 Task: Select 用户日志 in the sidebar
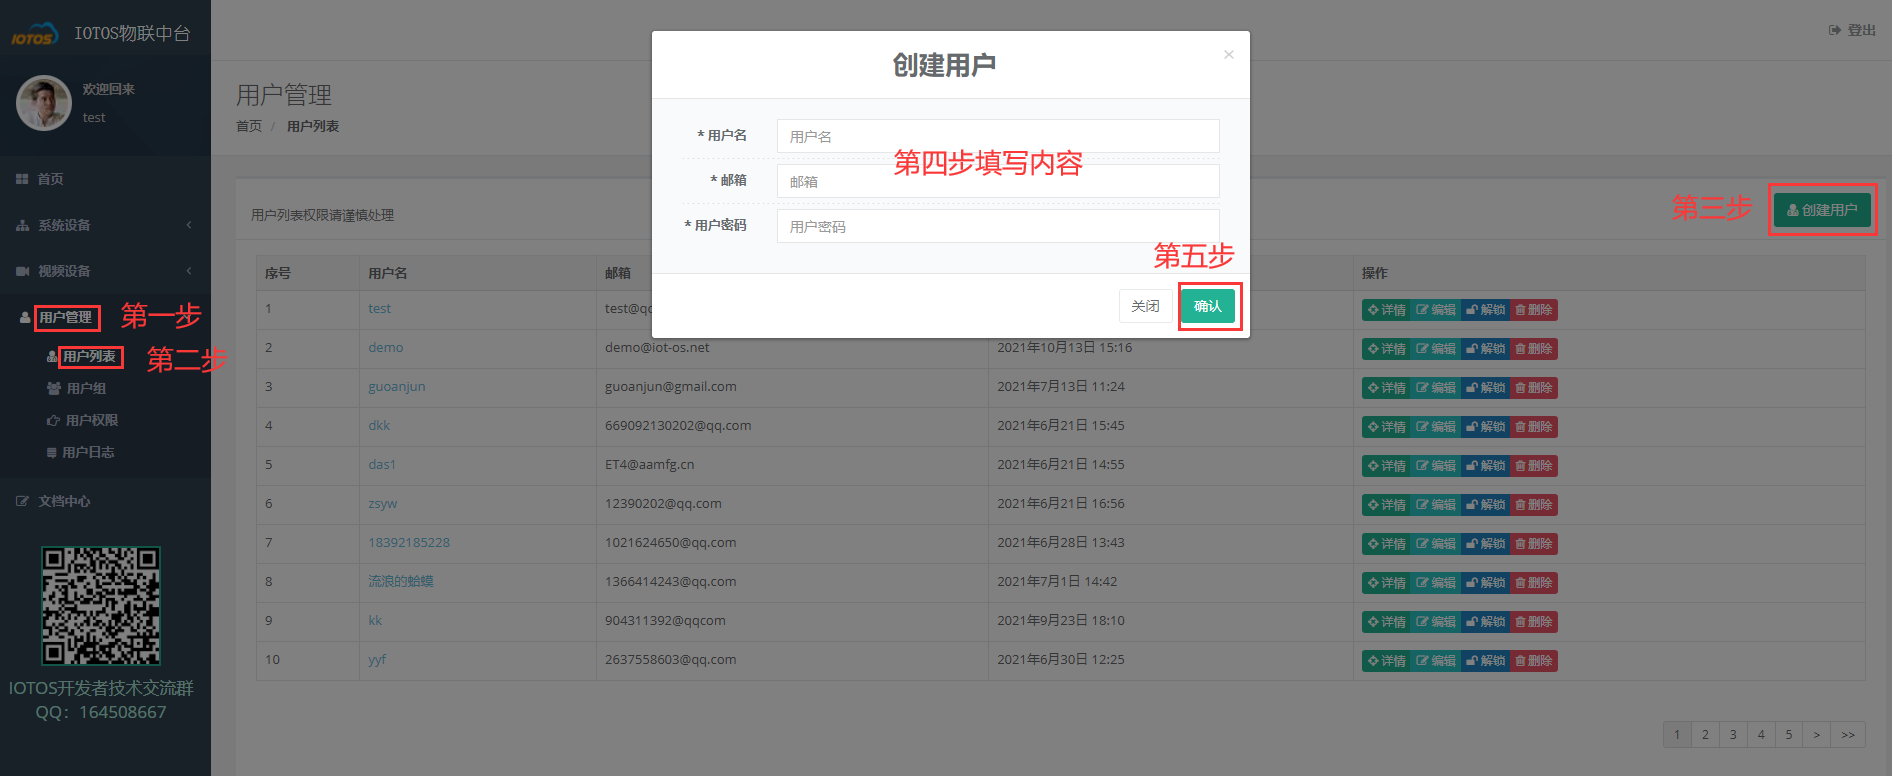click(x=88, y=453)
